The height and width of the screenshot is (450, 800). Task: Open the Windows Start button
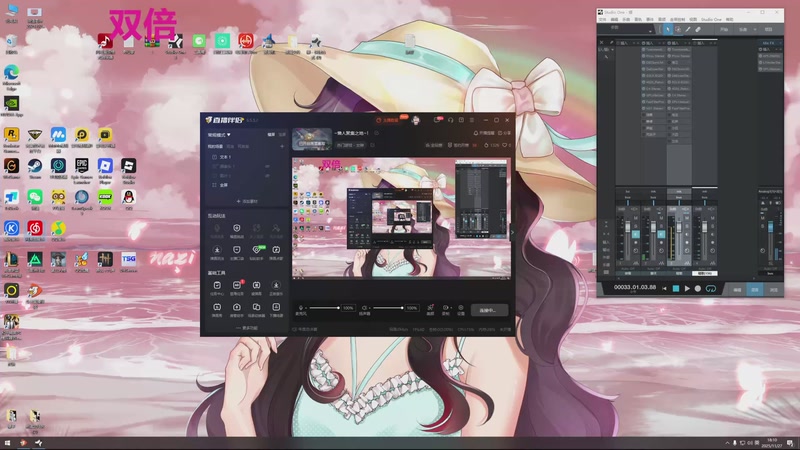[7, 443]
